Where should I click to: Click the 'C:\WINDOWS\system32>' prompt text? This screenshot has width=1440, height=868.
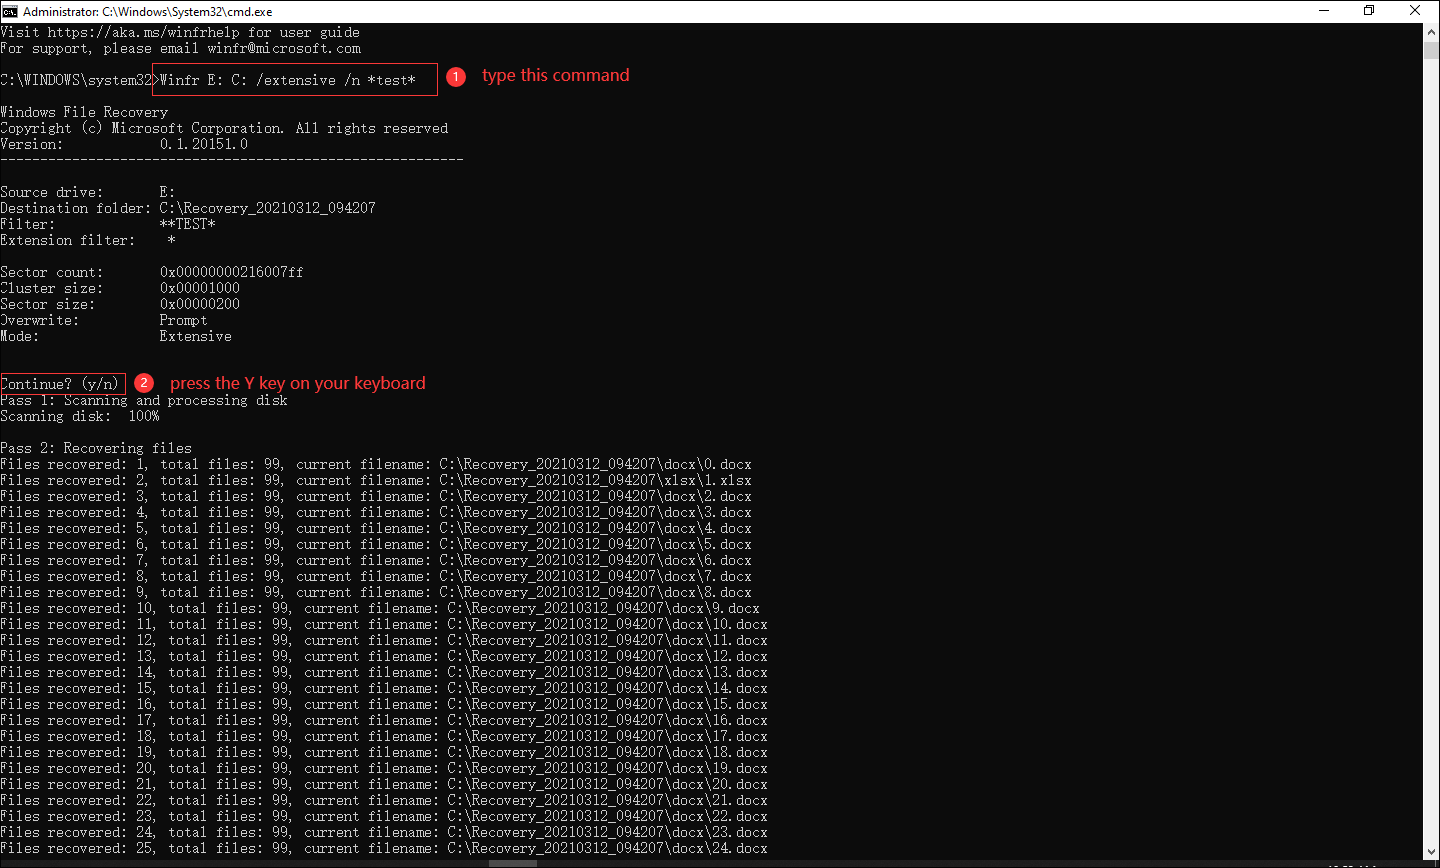click(x=79, y=80)
